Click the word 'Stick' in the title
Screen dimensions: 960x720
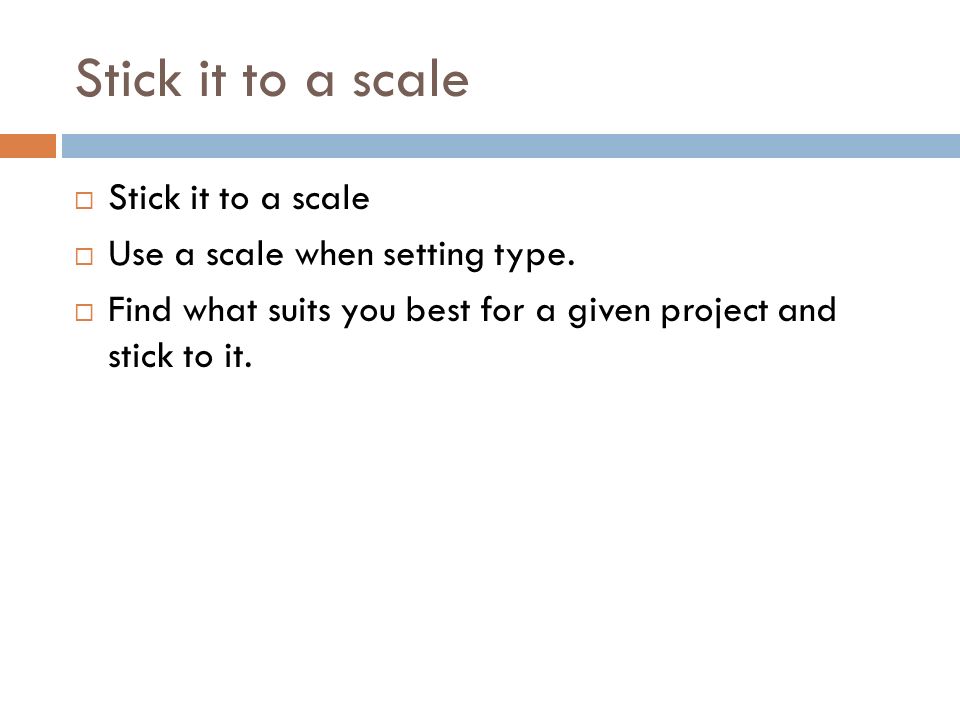(129, 78)
